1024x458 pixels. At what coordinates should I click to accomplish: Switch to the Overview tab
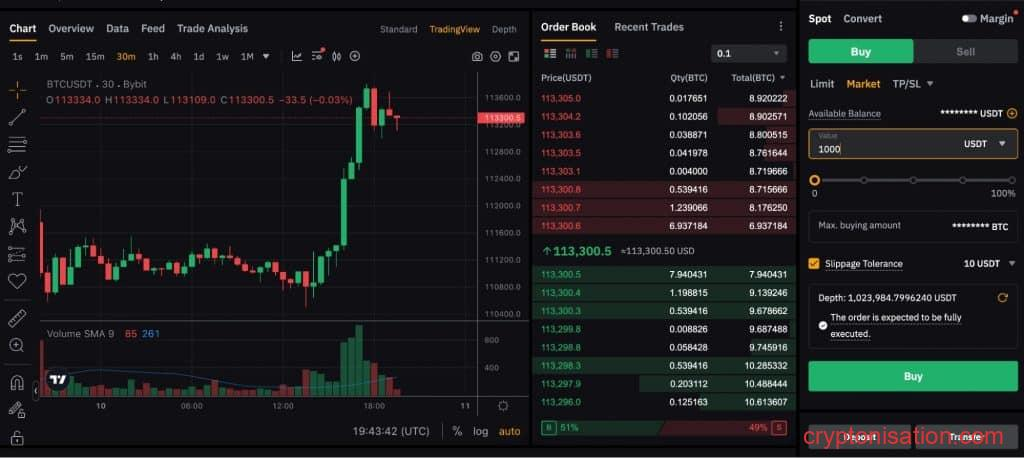coord(71,29)
